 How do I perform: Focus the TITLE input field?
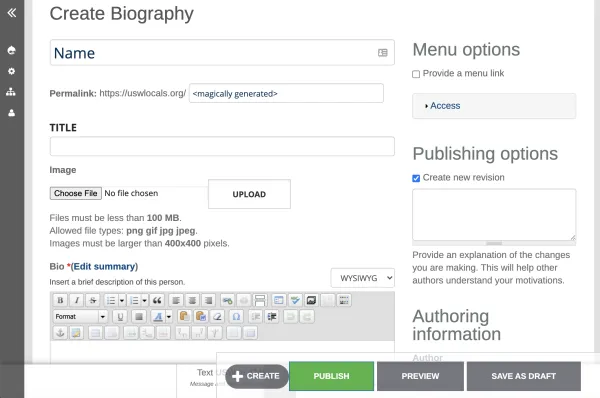[222, 146]
